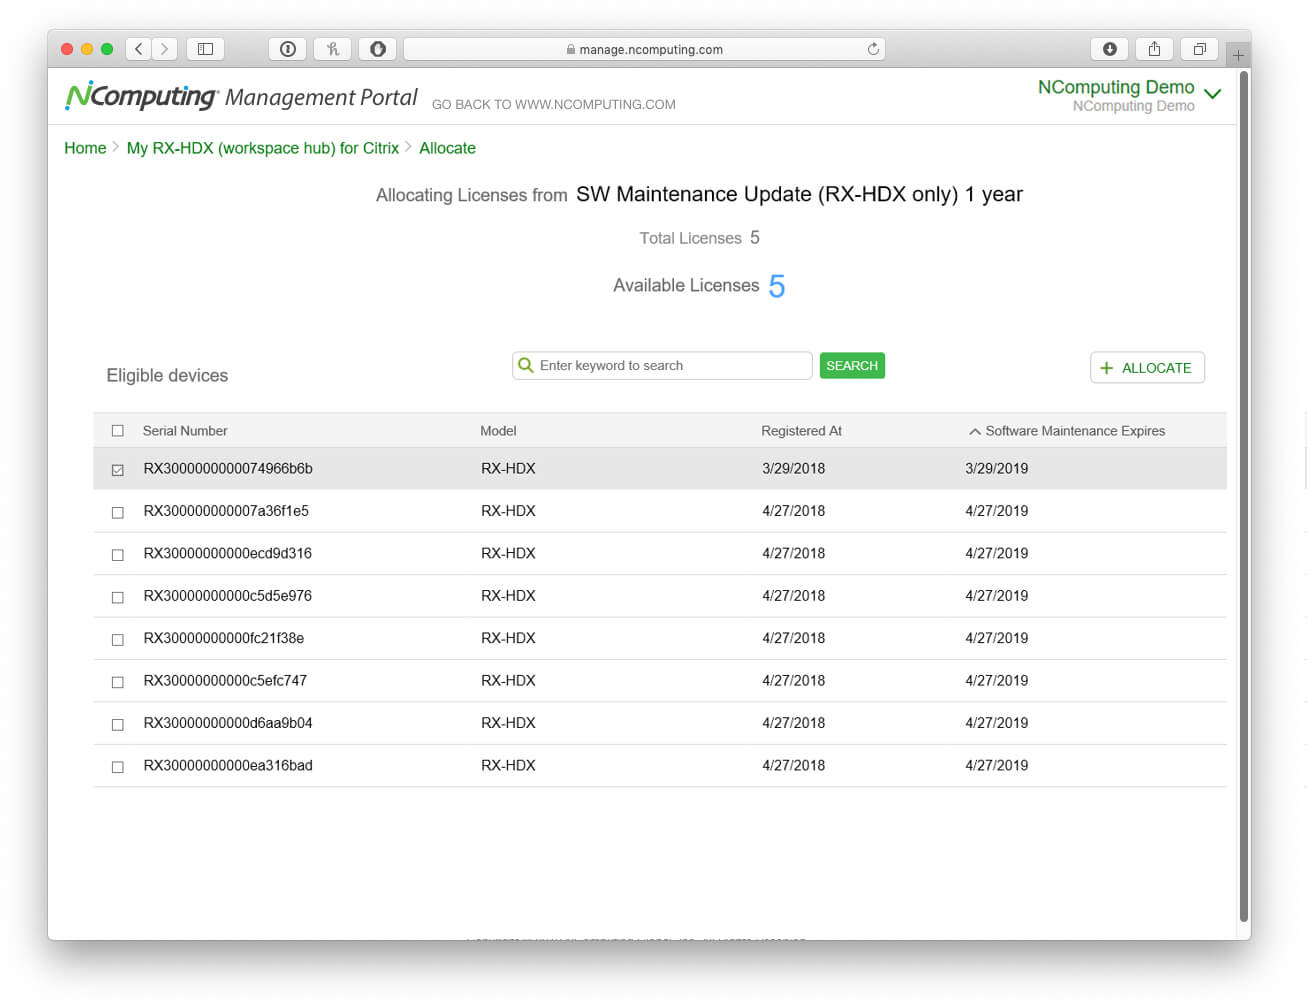Click the green SEARCH button

pyautogui.click(x=852, y=365)
